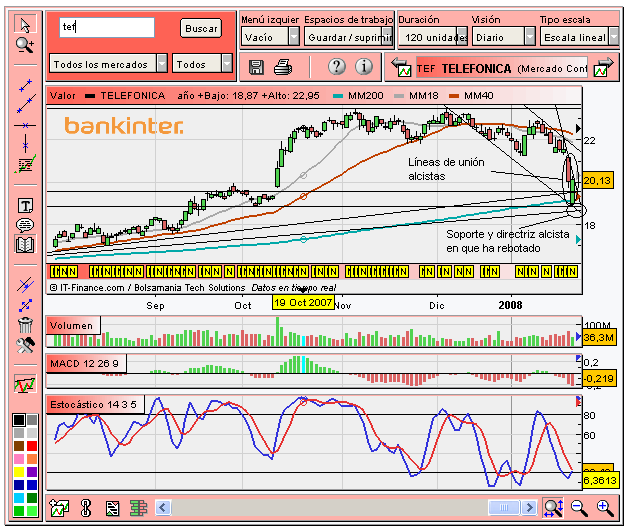Click the TEF TELEFONICA security title
Image resolution: width=629 pixels, height=531 pixels.
(502, 68)
